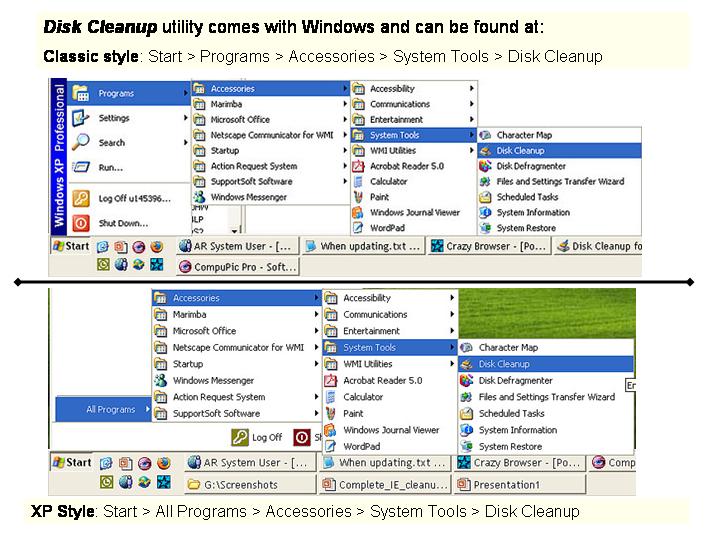Click the PowerPoint quick launch icon on XP-style taskbar
The image size is (720, 540).
tap(125, 463)
